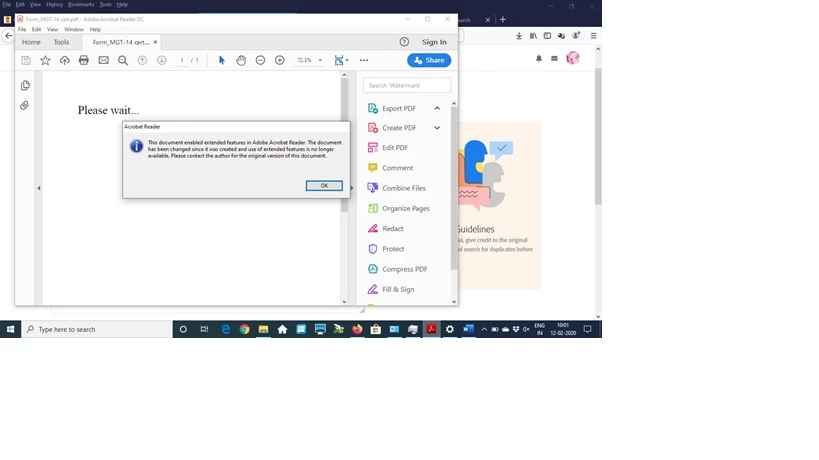Select the arrow selection tool
This screenshot has width=819, height=460.
pyautogui.click(x=221, y=61)
